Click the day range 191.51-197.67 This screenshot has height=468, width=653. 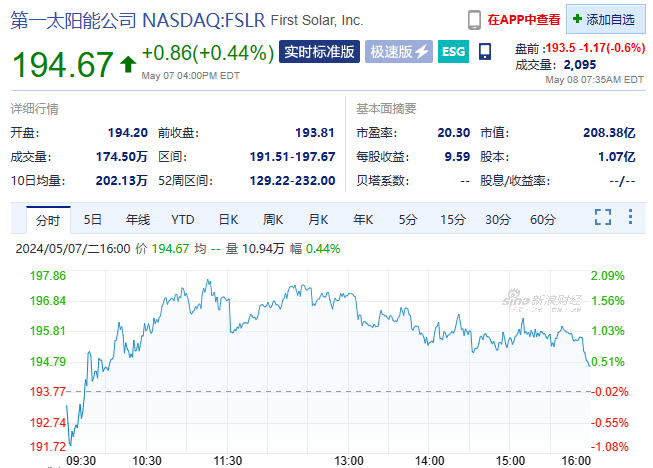click(292, 157)
